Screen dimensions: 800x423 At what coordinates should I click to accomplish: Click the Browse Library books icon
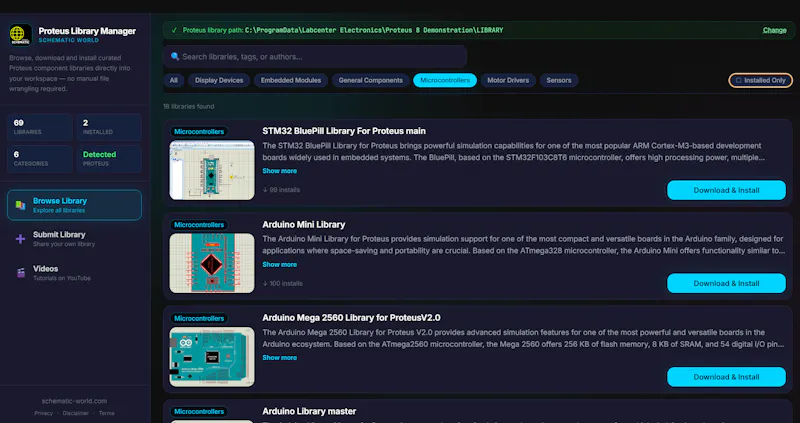20,205
